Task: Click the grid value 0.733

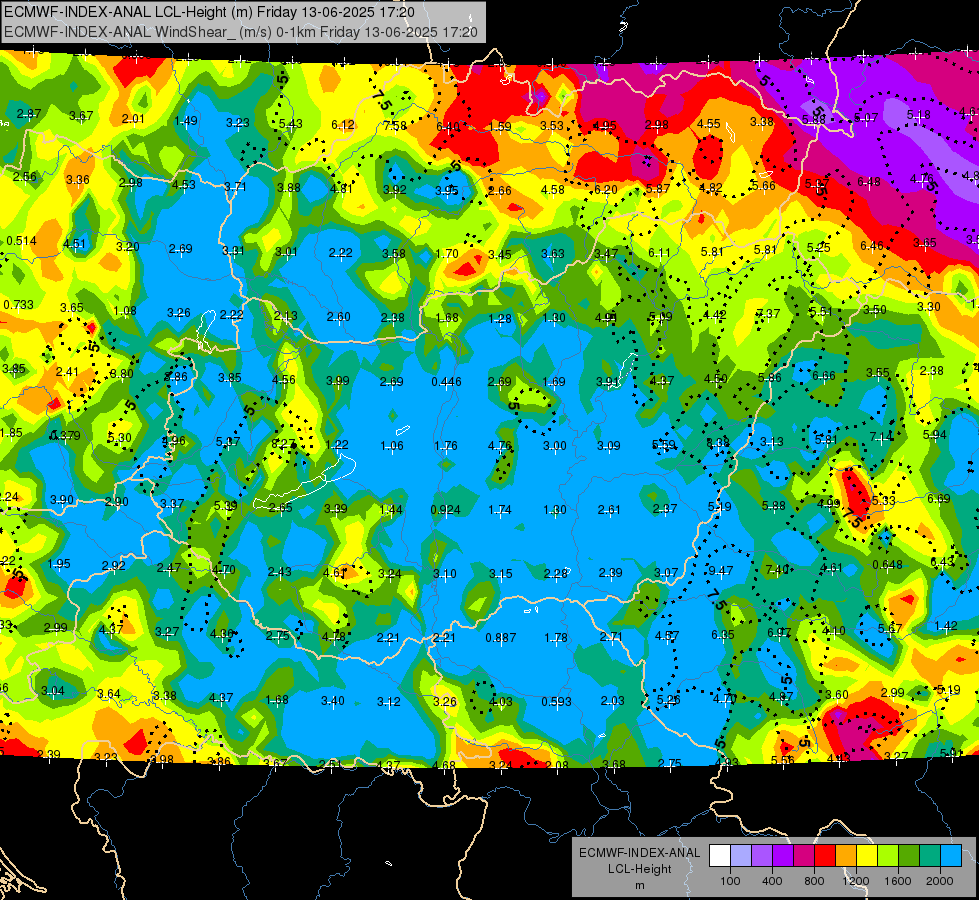Action: click(x=19, y=305)
